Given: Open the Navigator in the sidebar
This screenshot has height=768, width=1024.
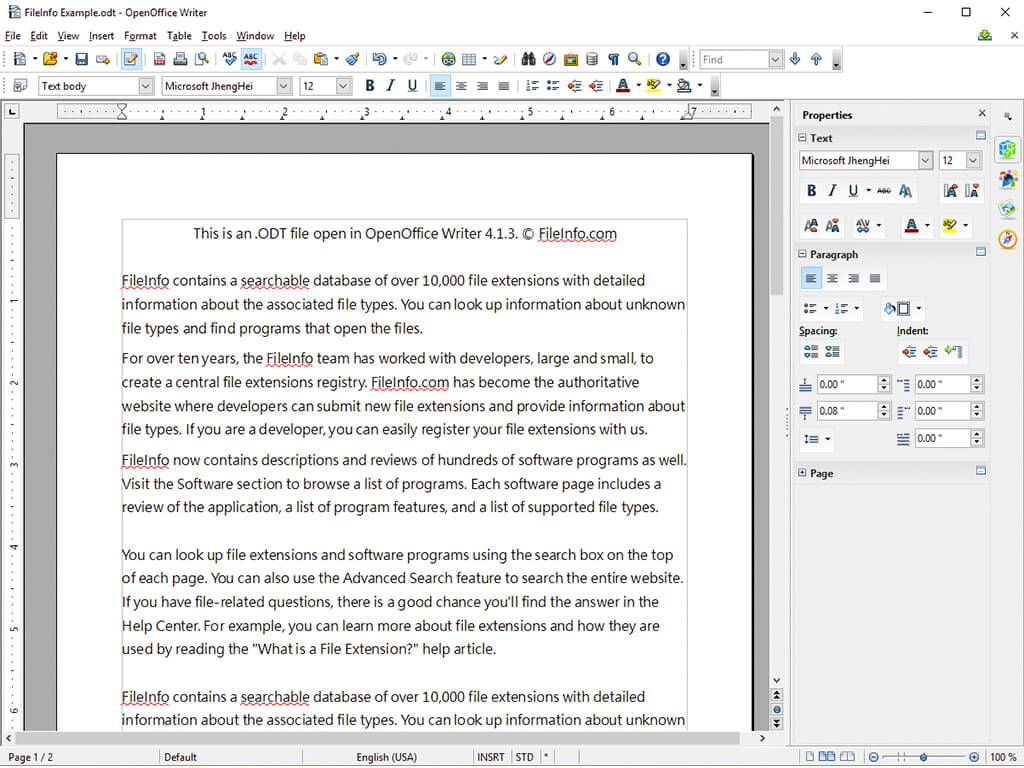Looking at the screenshot, I should tap(1008, 239).
